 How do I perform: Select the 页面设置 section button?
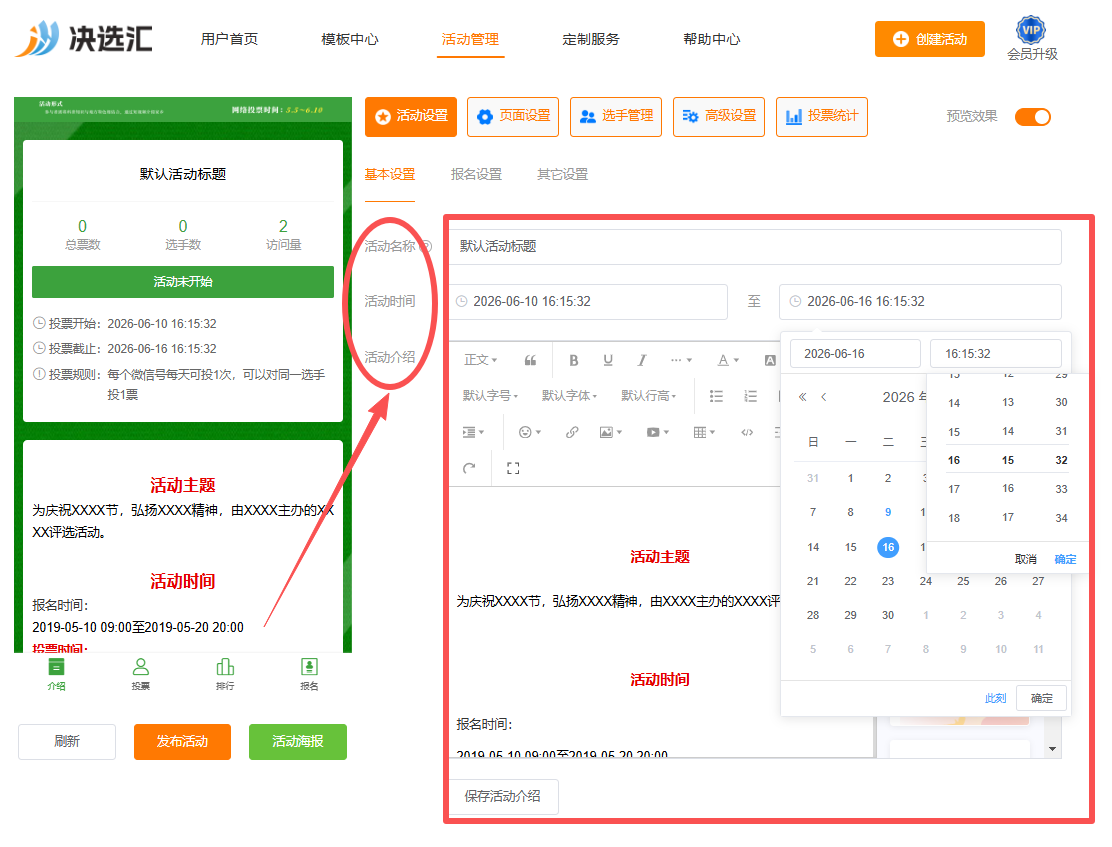tap(513, 116)
